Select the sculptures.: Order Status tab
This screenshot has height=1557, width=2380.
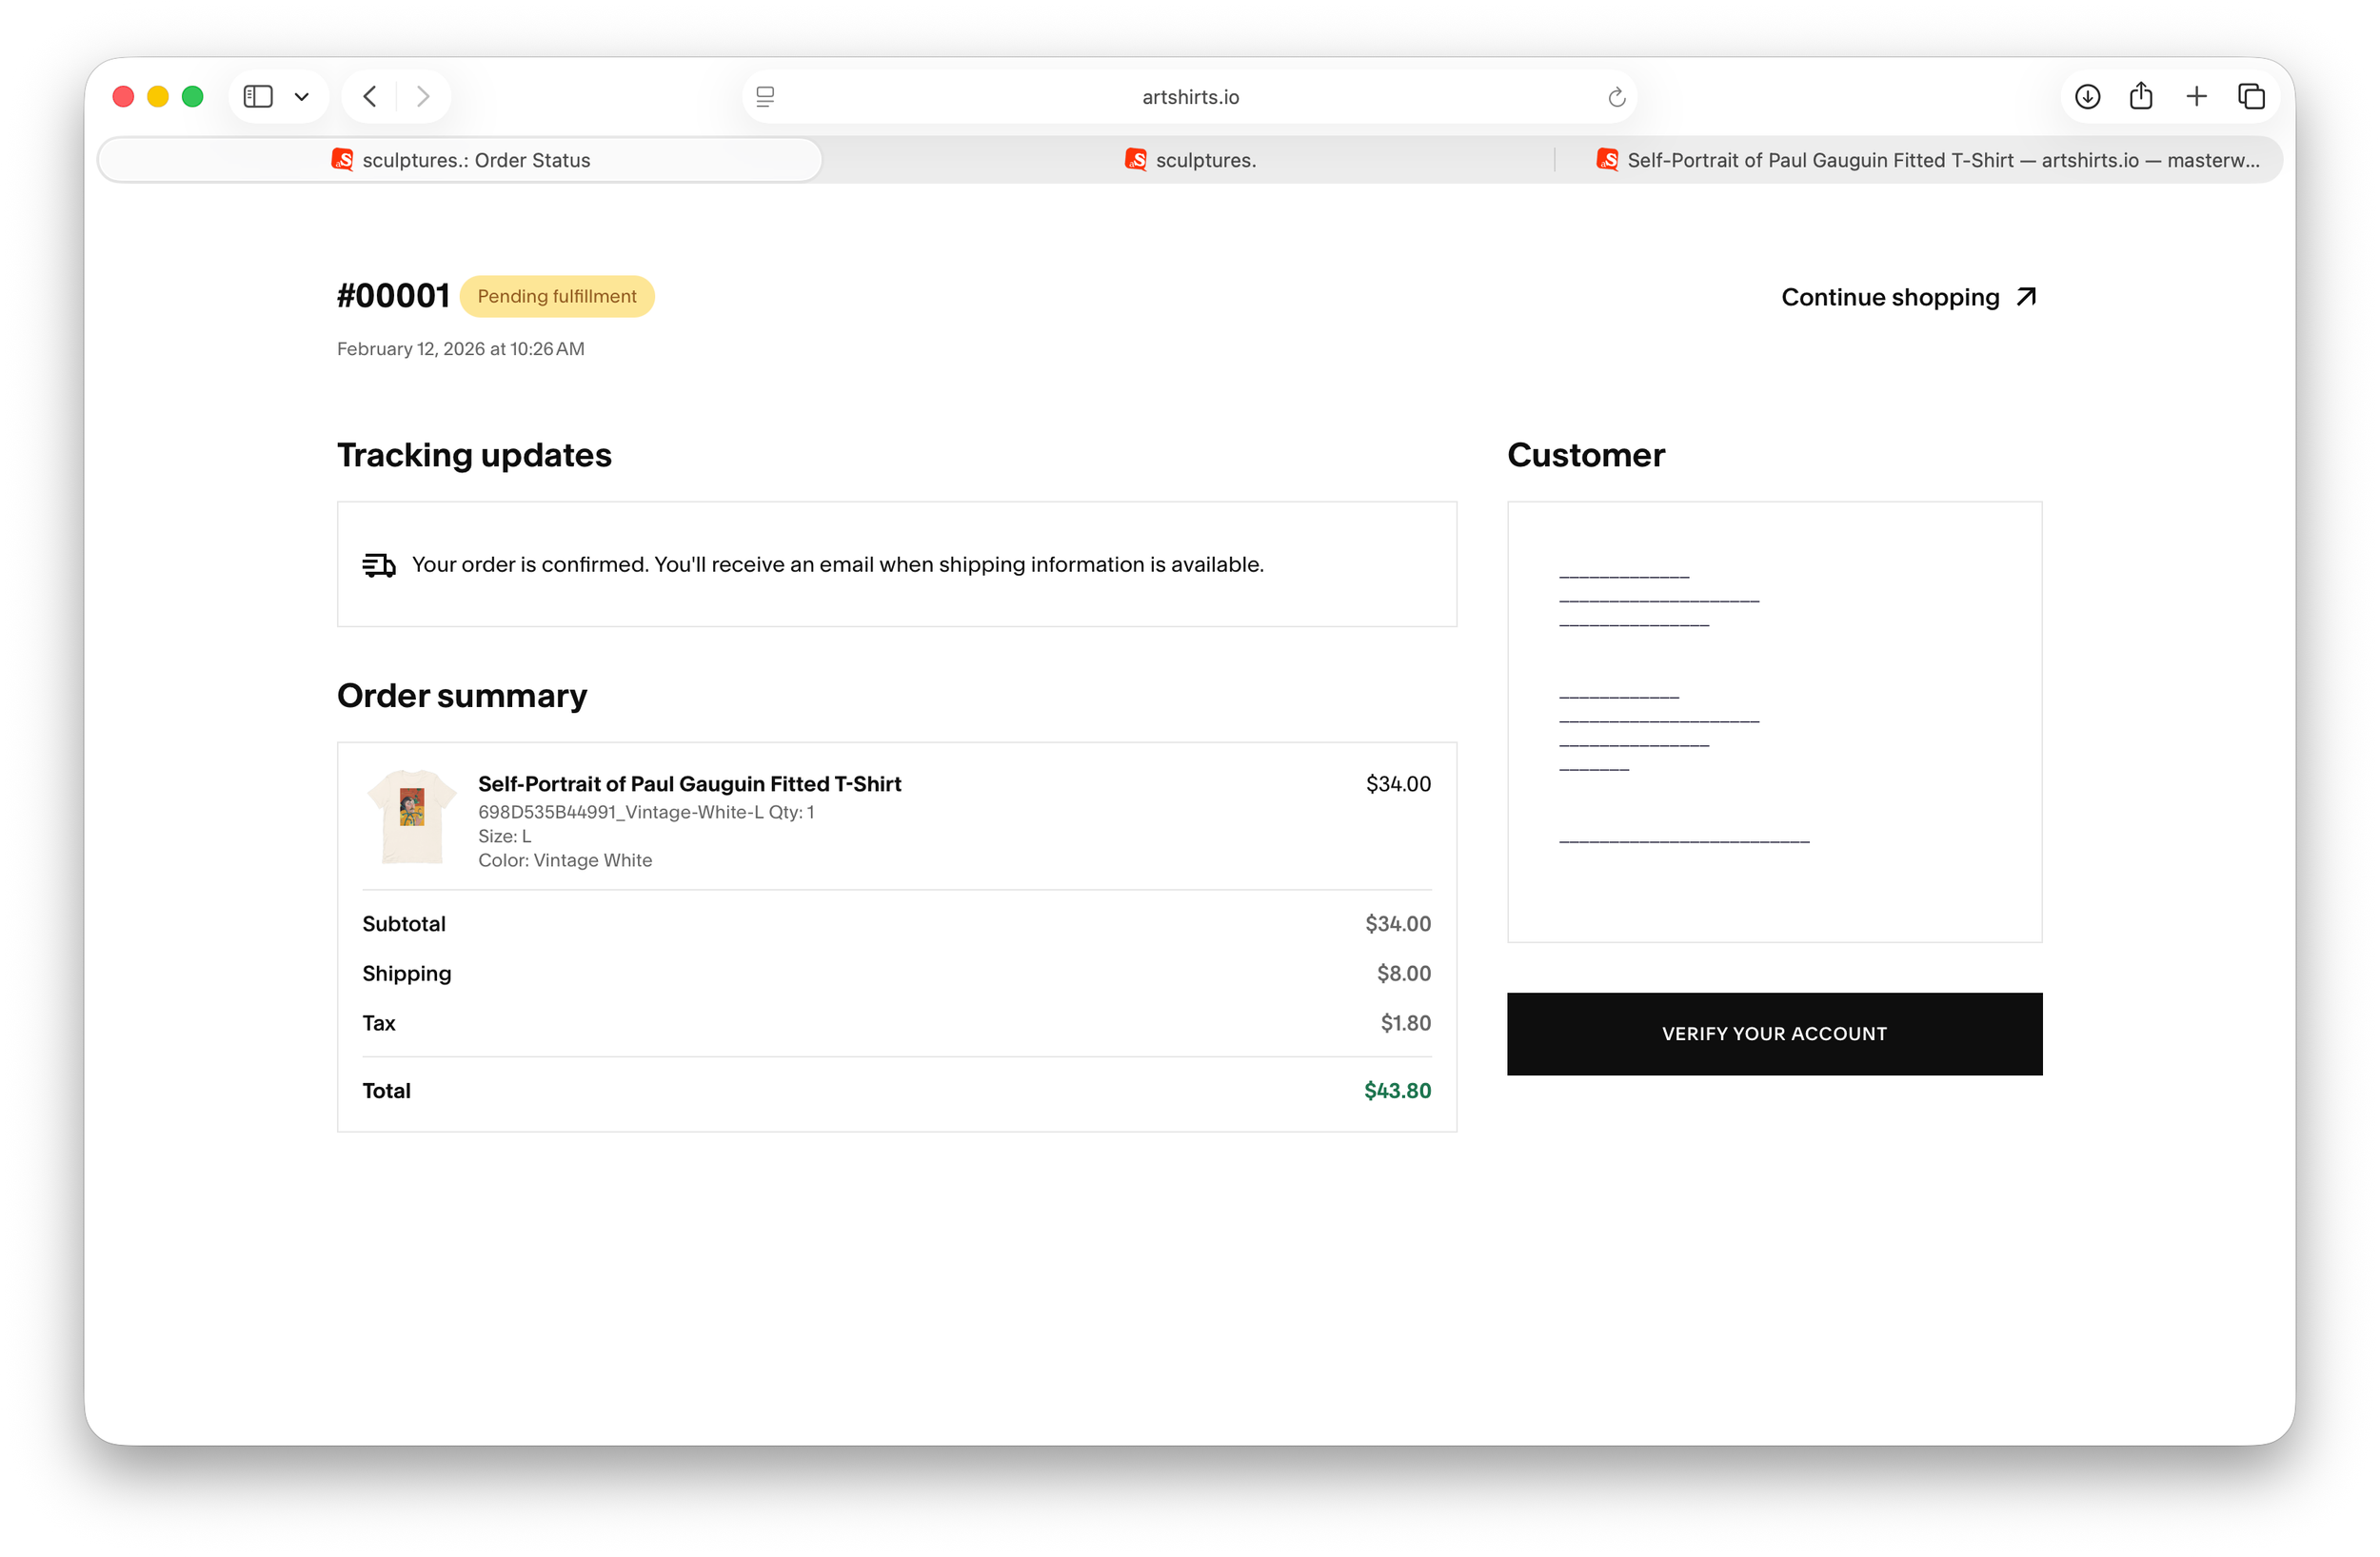460,160
